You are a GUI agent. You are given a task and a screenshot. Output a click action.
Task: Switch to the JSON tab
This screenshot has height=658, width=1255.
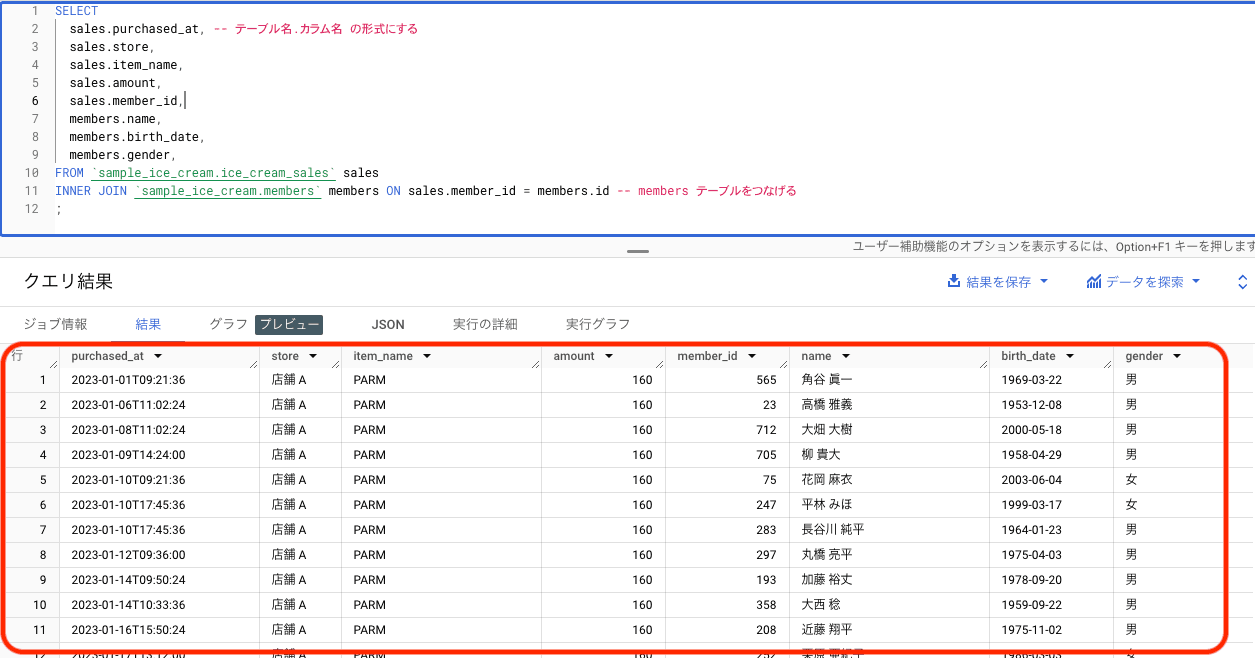[388, 324]
